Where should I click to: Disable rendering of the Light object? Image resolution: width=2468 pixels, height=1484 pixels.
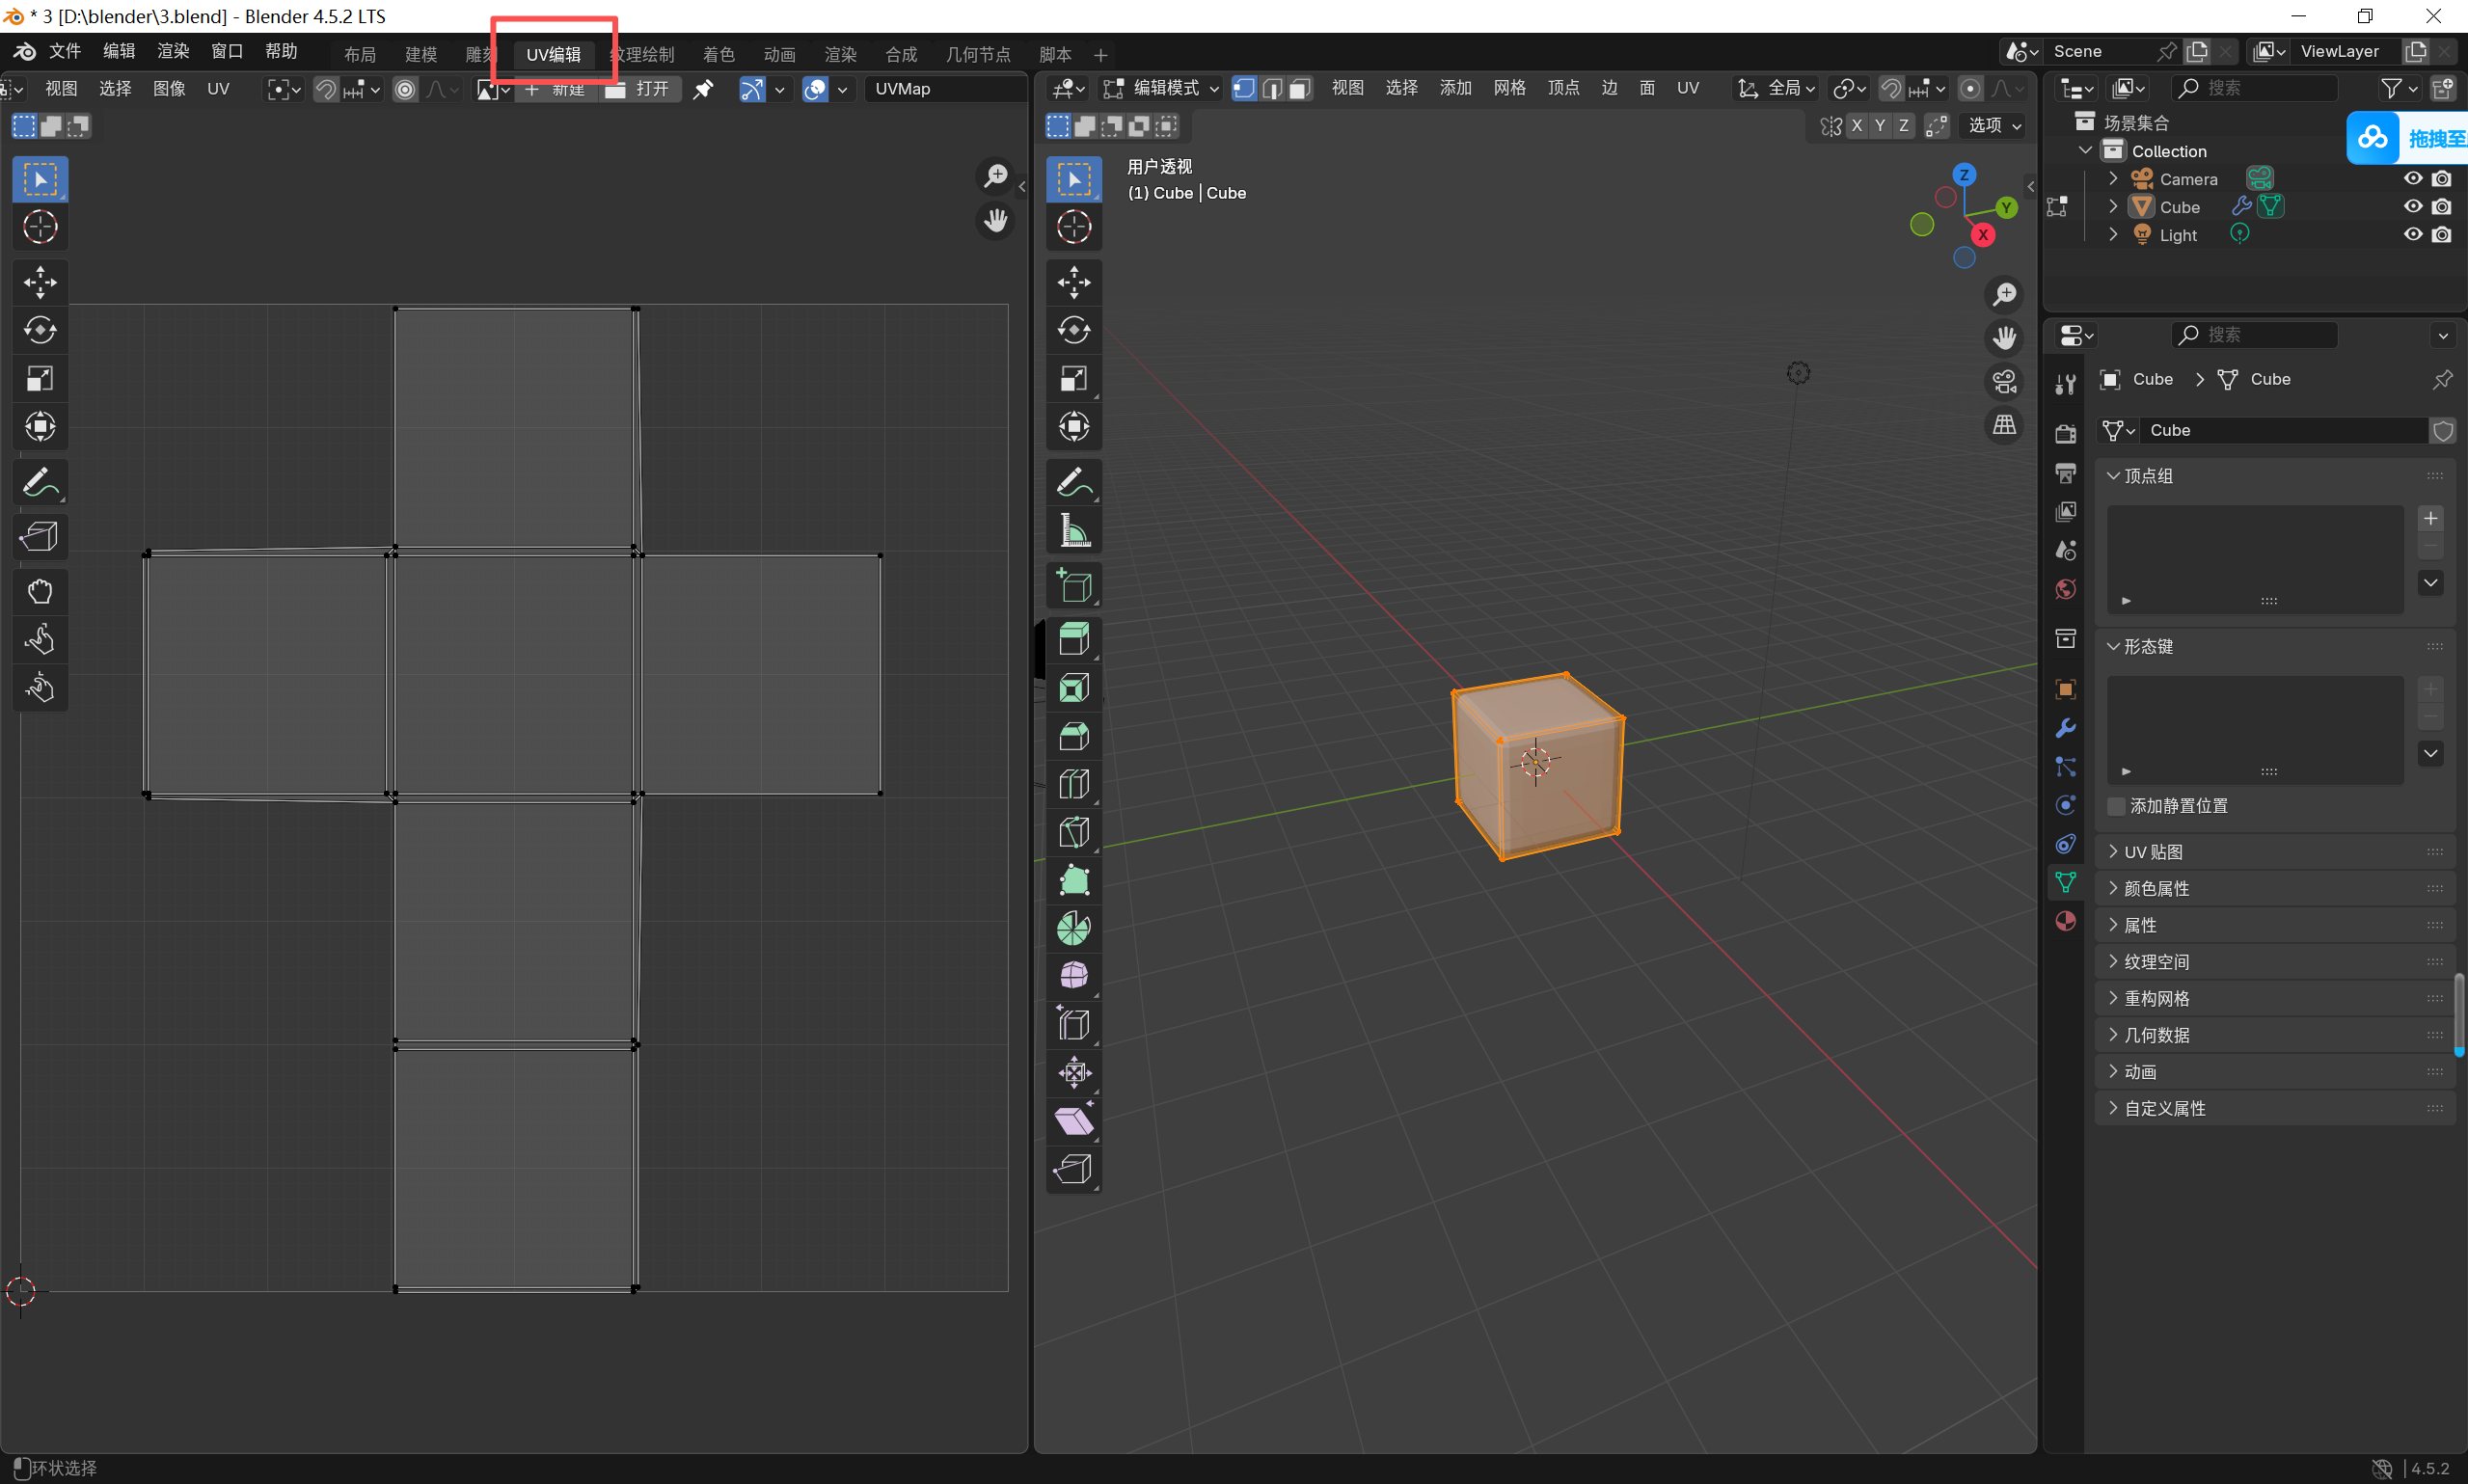(2441, 235)
